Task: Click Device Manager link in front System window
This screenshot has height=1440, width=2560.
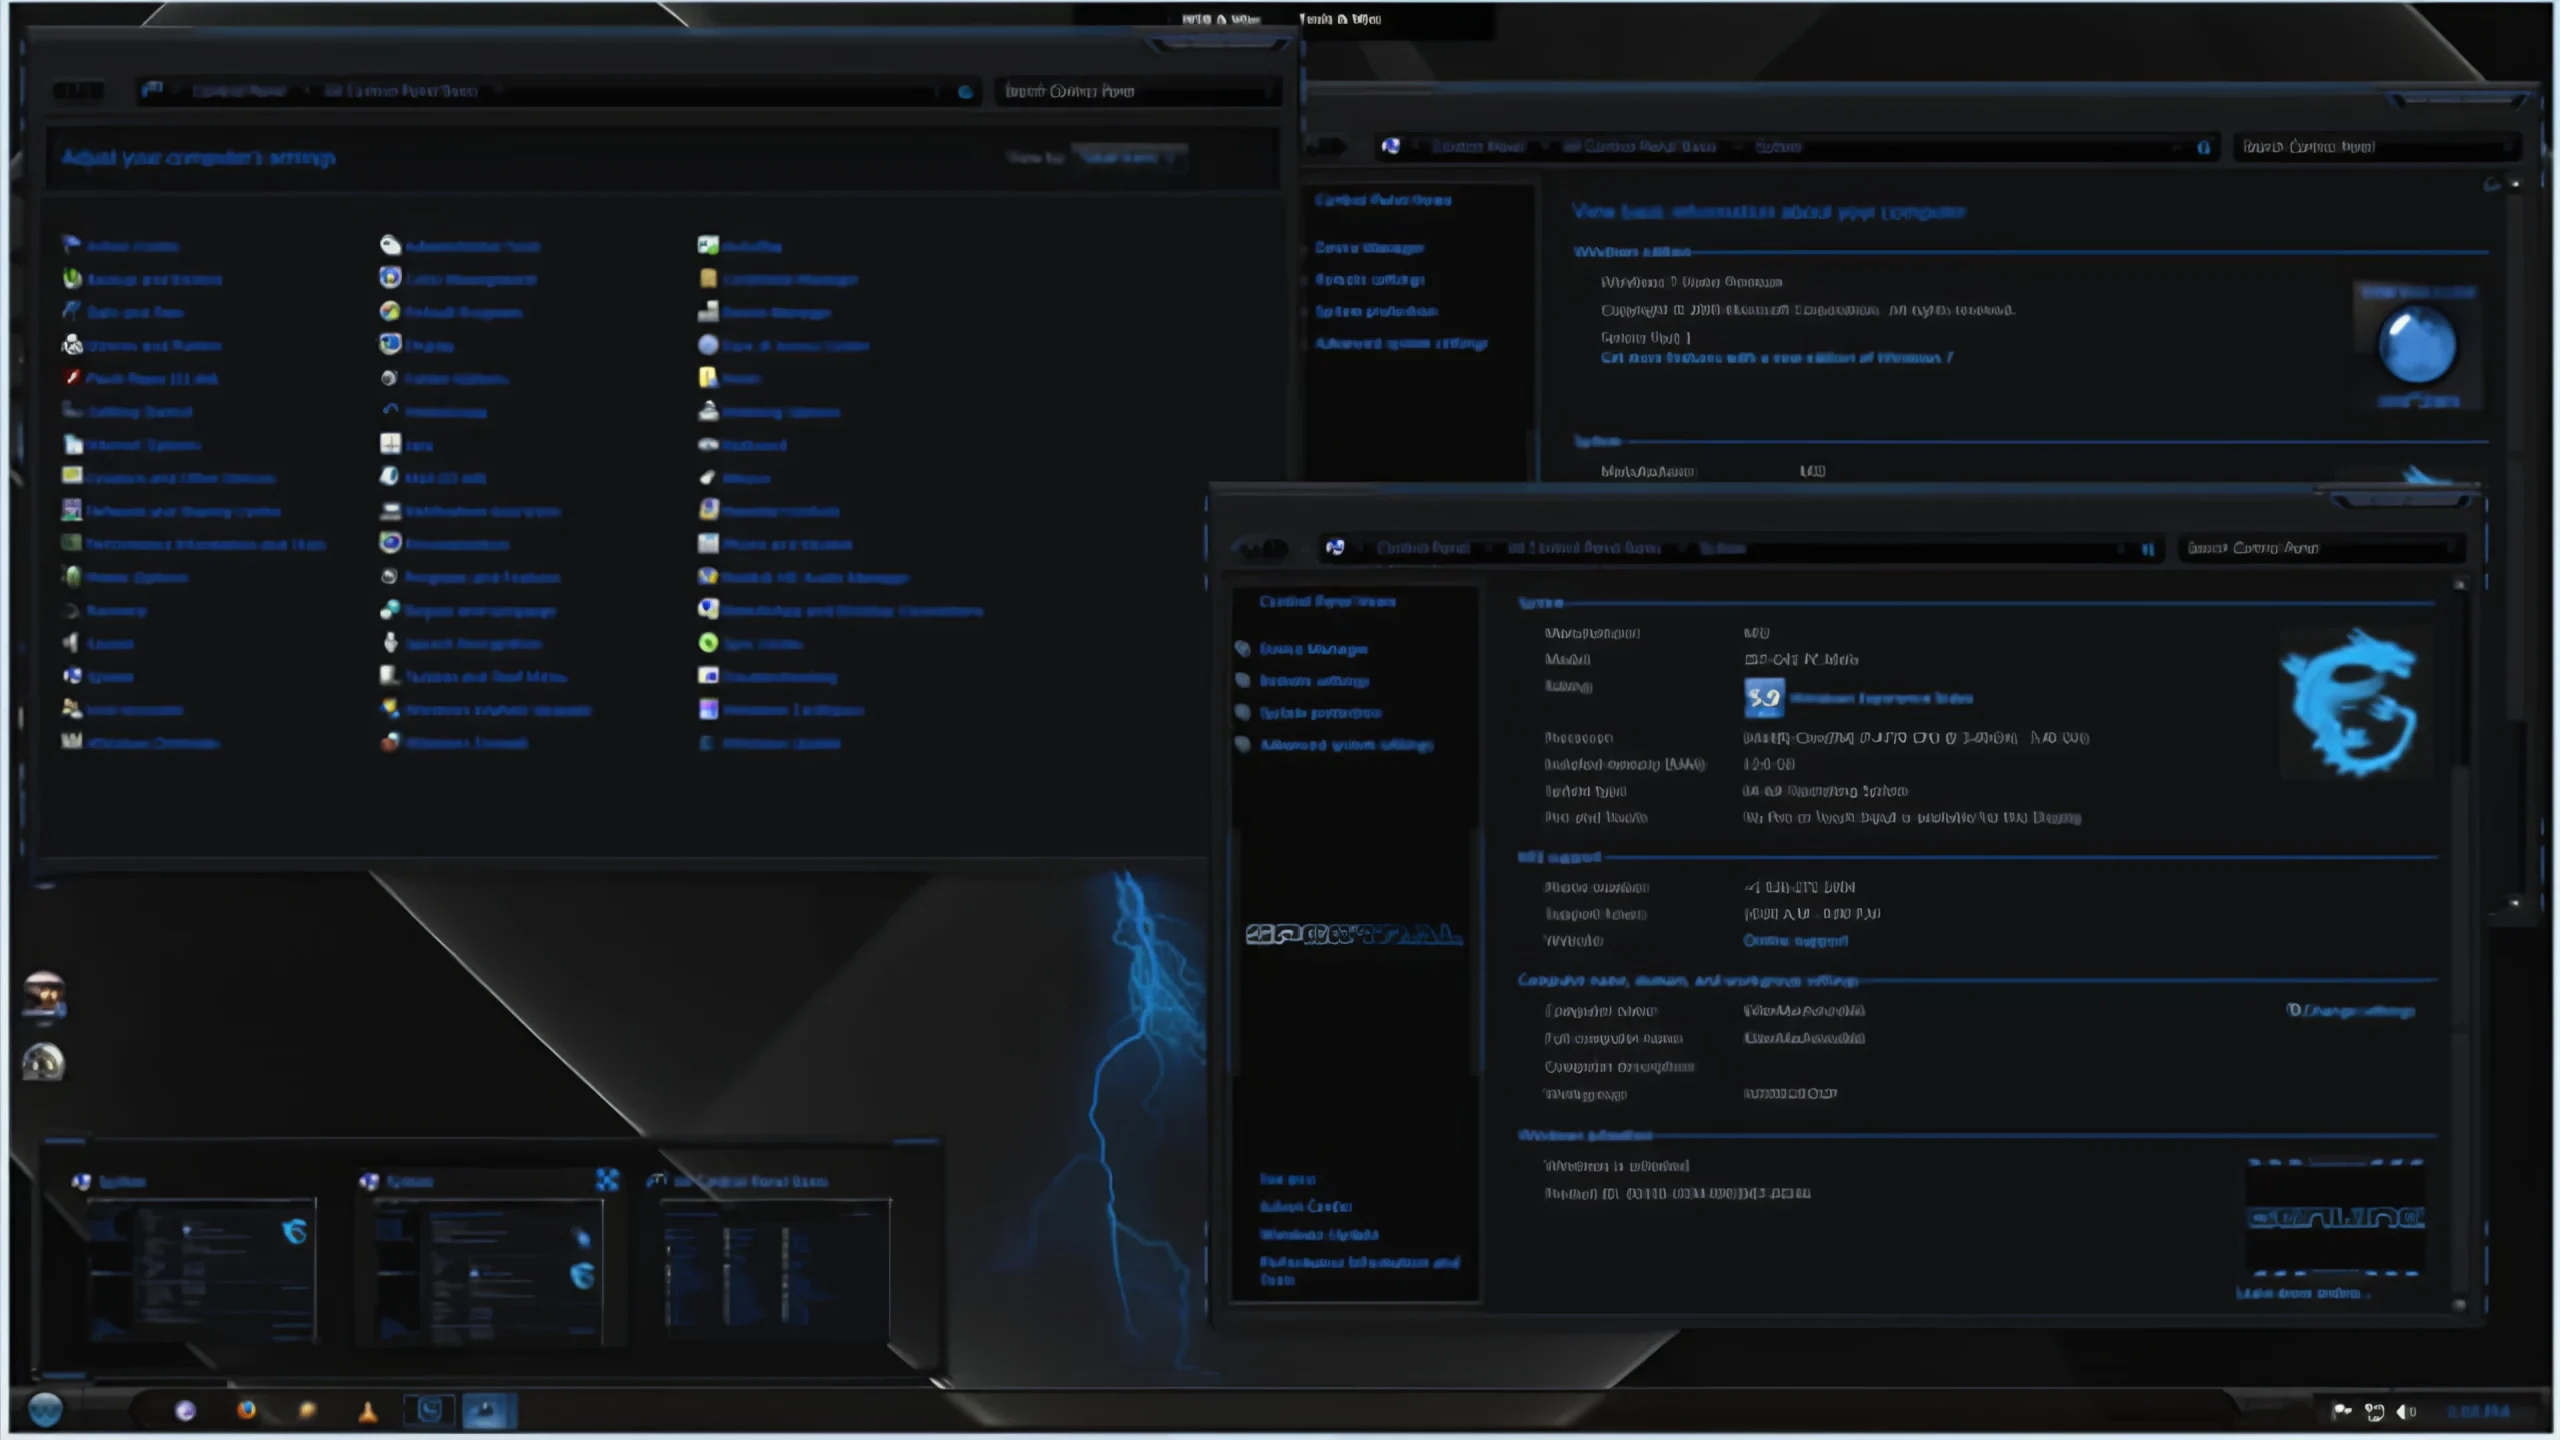Action: pyautogui.click(x=1313, y=650)
